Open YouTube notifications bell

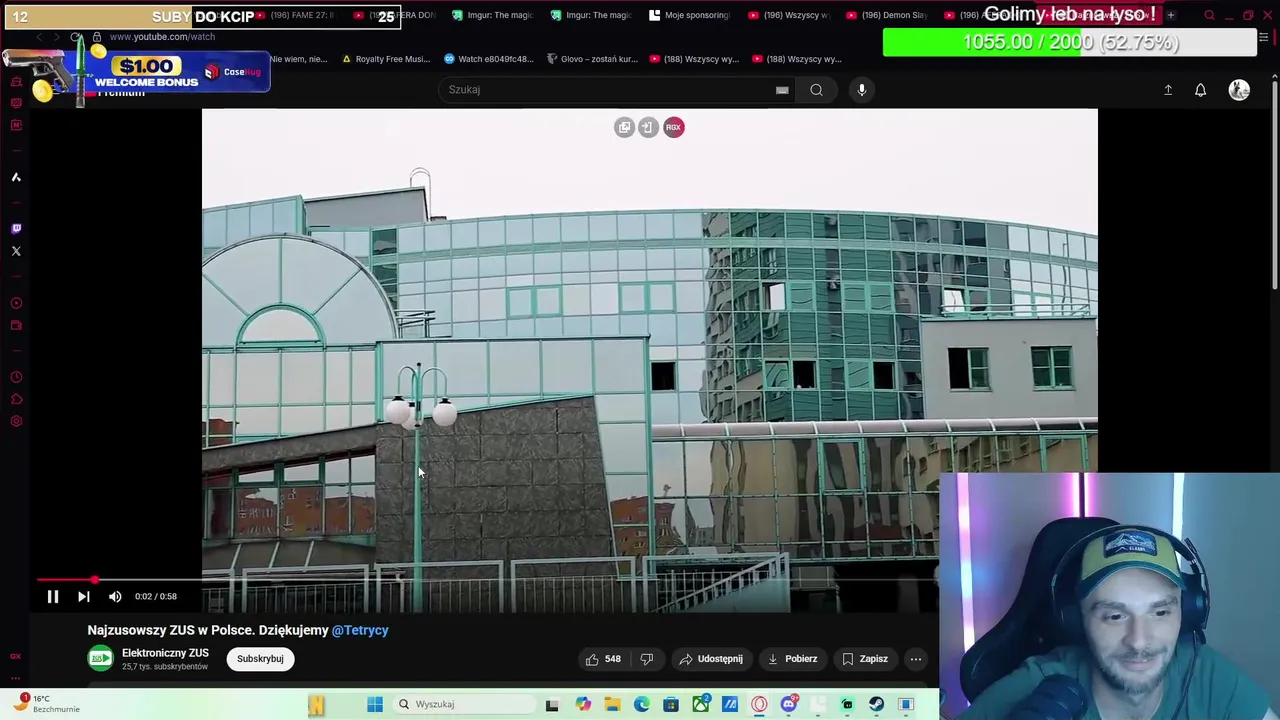pos(1201,90)
